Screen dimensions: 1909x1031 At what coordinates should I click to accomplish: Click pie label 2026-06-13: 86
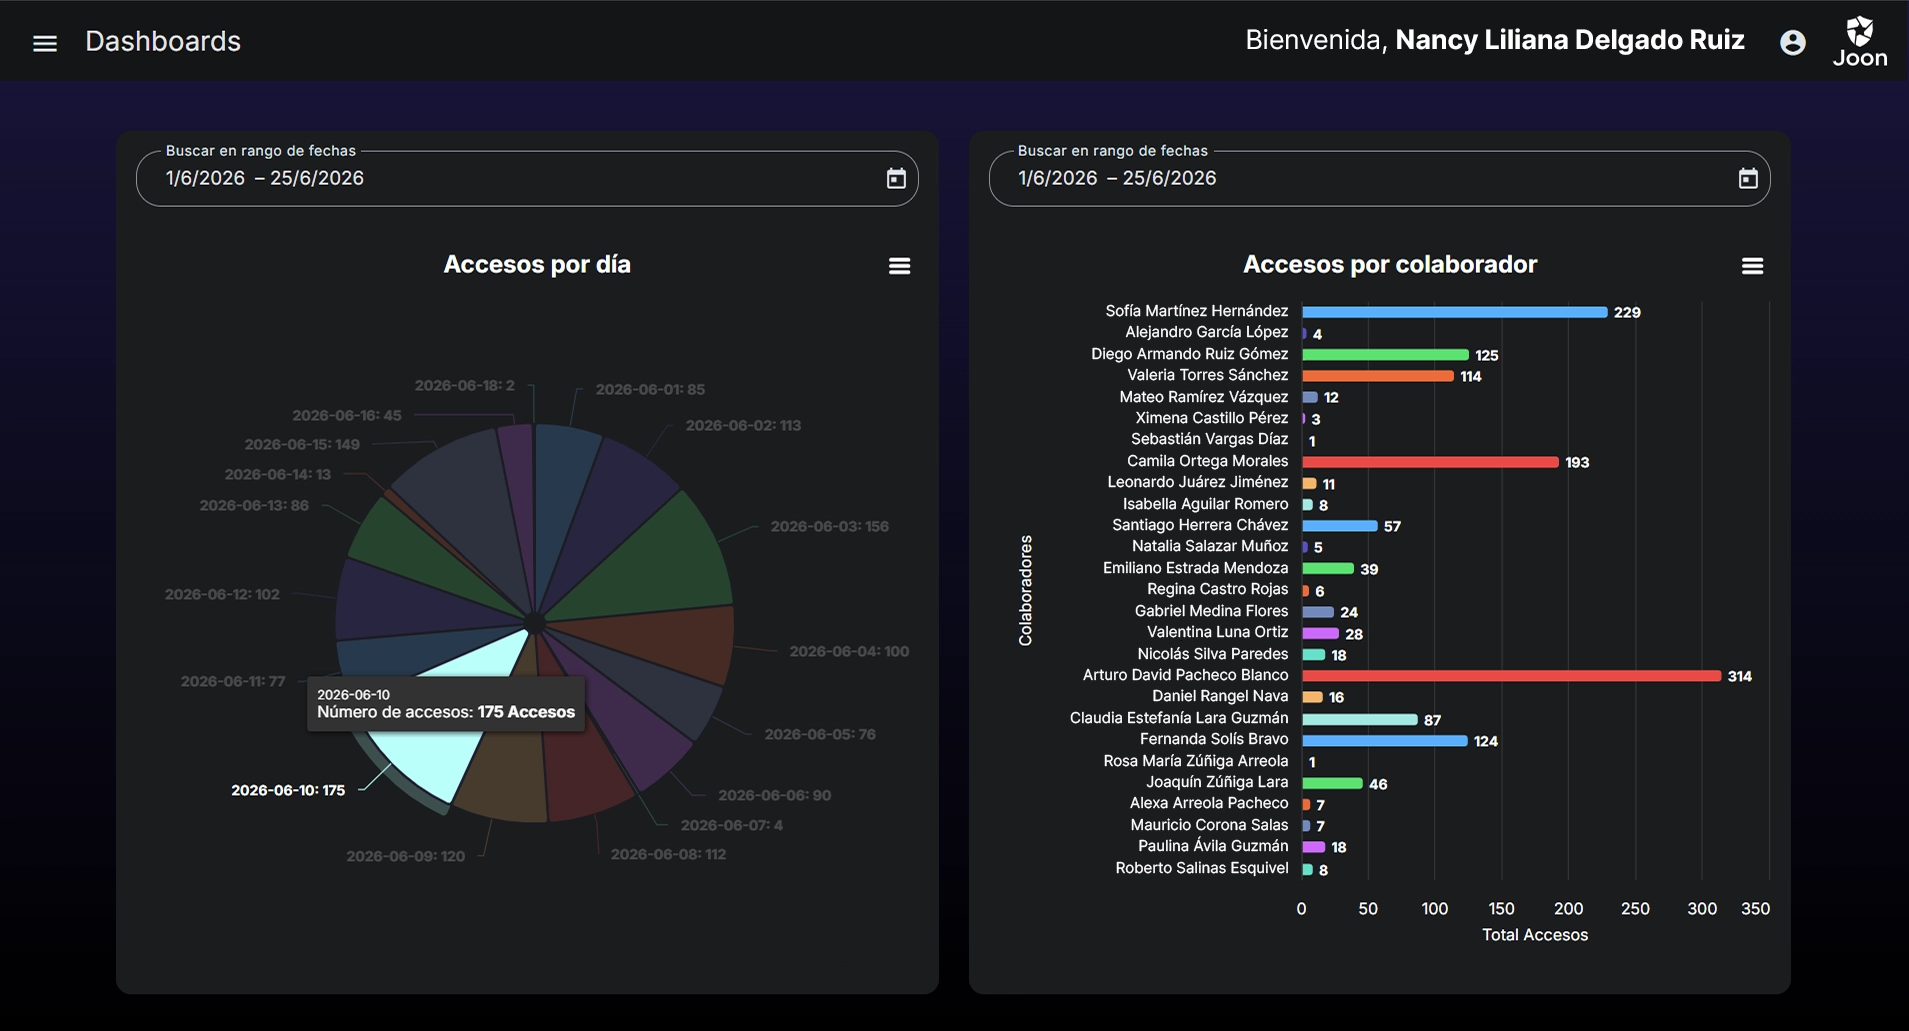(254, 505)
